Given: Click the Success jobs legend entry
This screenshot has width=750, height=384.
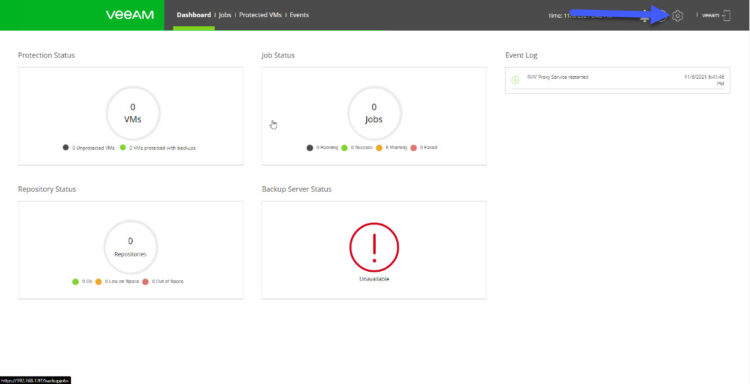Looking at the screenshot, I should [357, 147].
